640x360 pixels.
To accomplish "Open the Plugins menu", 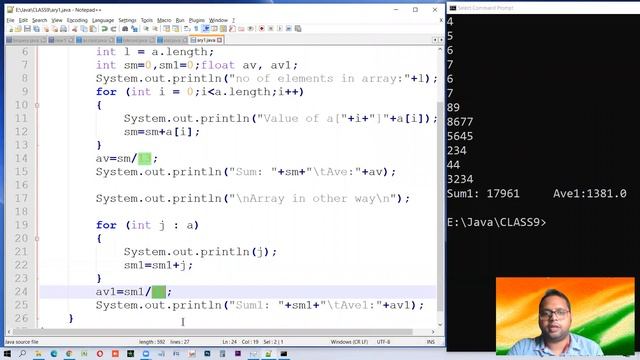I will [x=197, y=20].
